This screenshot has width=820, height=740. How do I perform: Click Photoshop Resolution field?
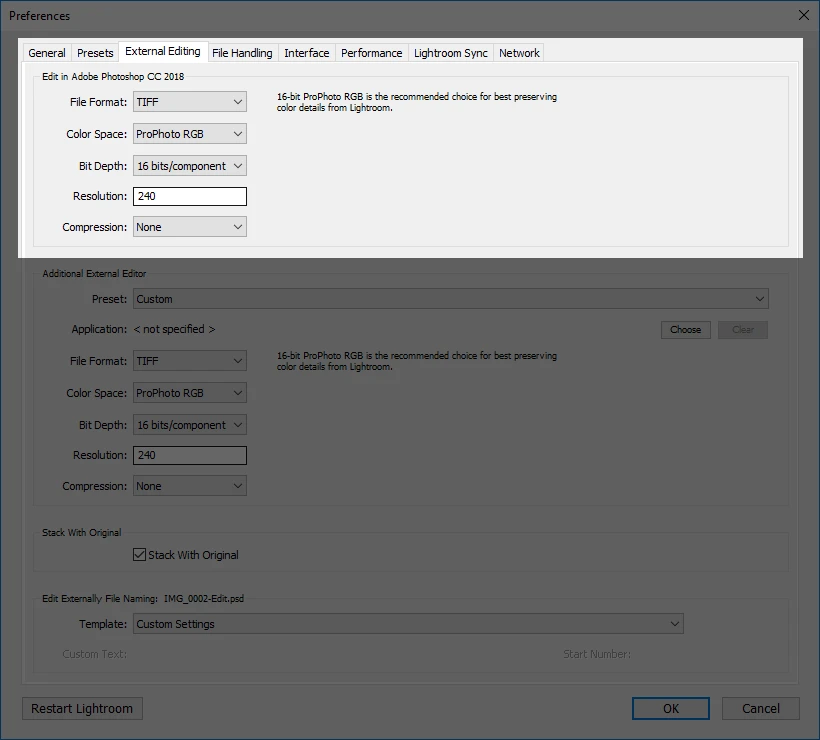click(x=190, y=196)
